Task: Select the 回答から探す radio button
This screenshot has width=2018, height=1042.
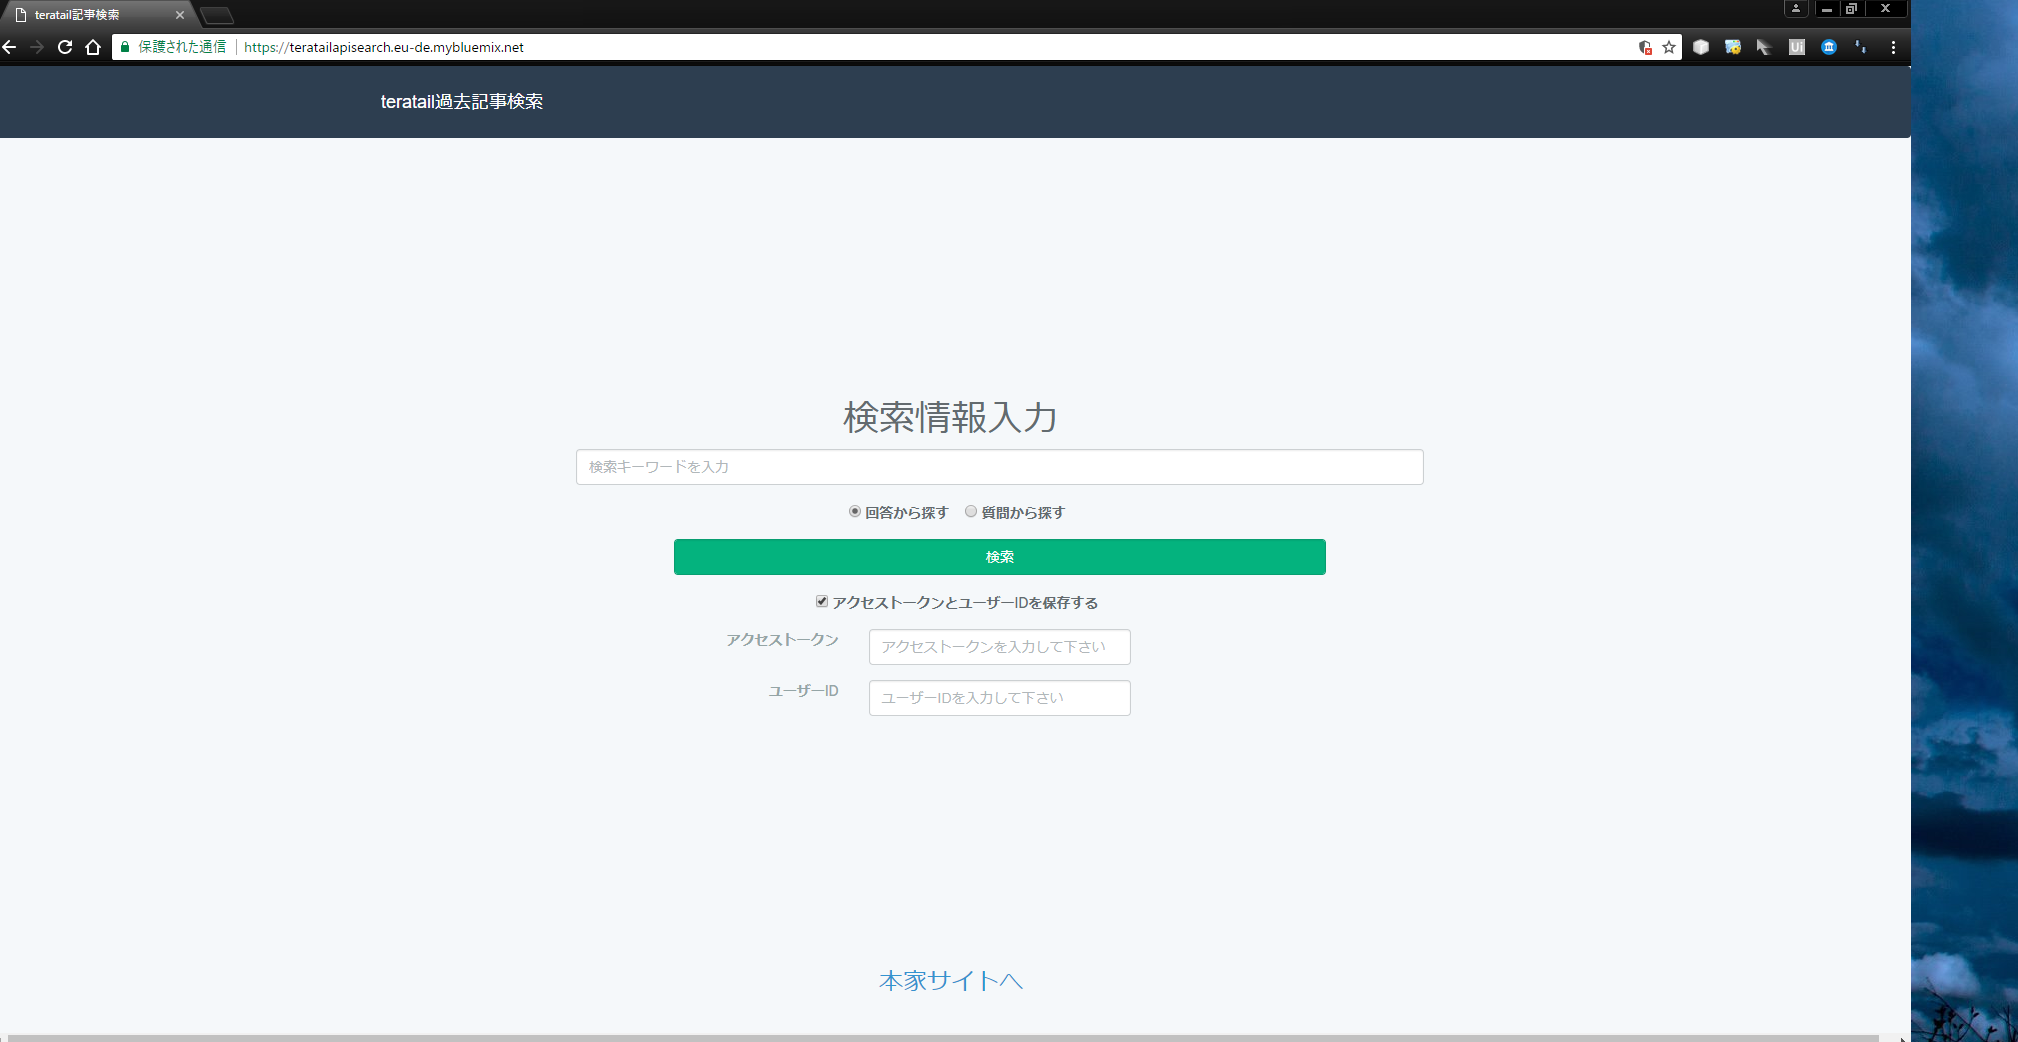Action: (x=855, y=512)
